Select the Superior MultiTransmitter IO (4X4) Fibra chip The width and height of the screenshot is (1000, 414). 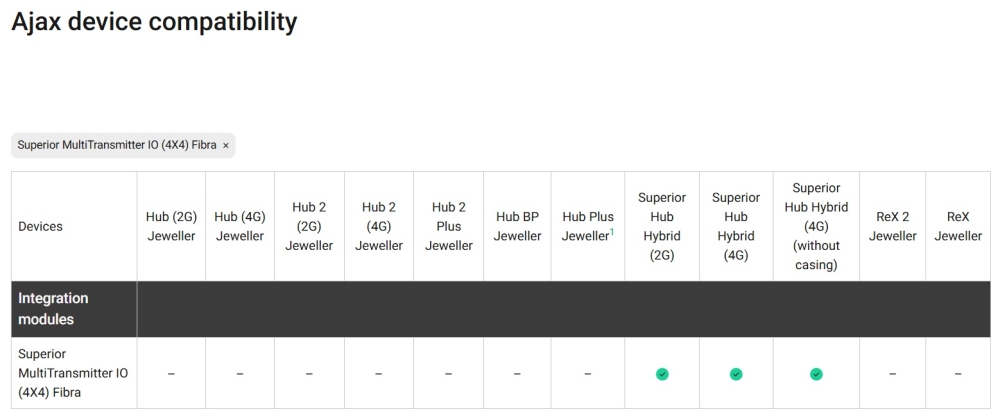pyautogui.click(x=117, y=145)
